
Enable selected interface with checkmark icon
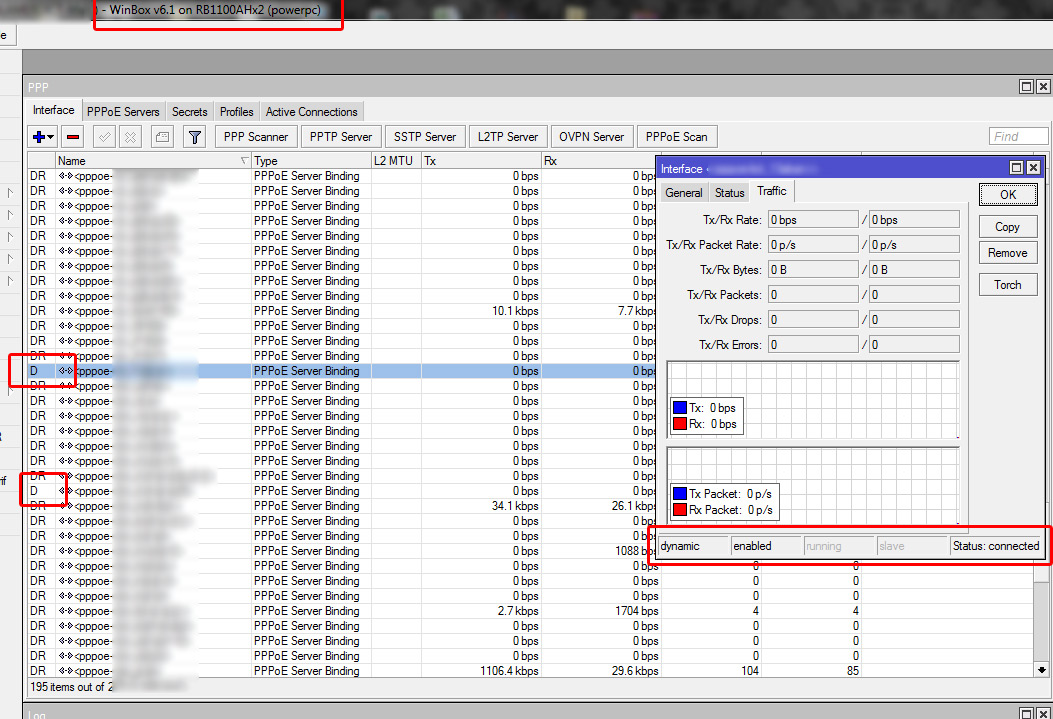104,137
